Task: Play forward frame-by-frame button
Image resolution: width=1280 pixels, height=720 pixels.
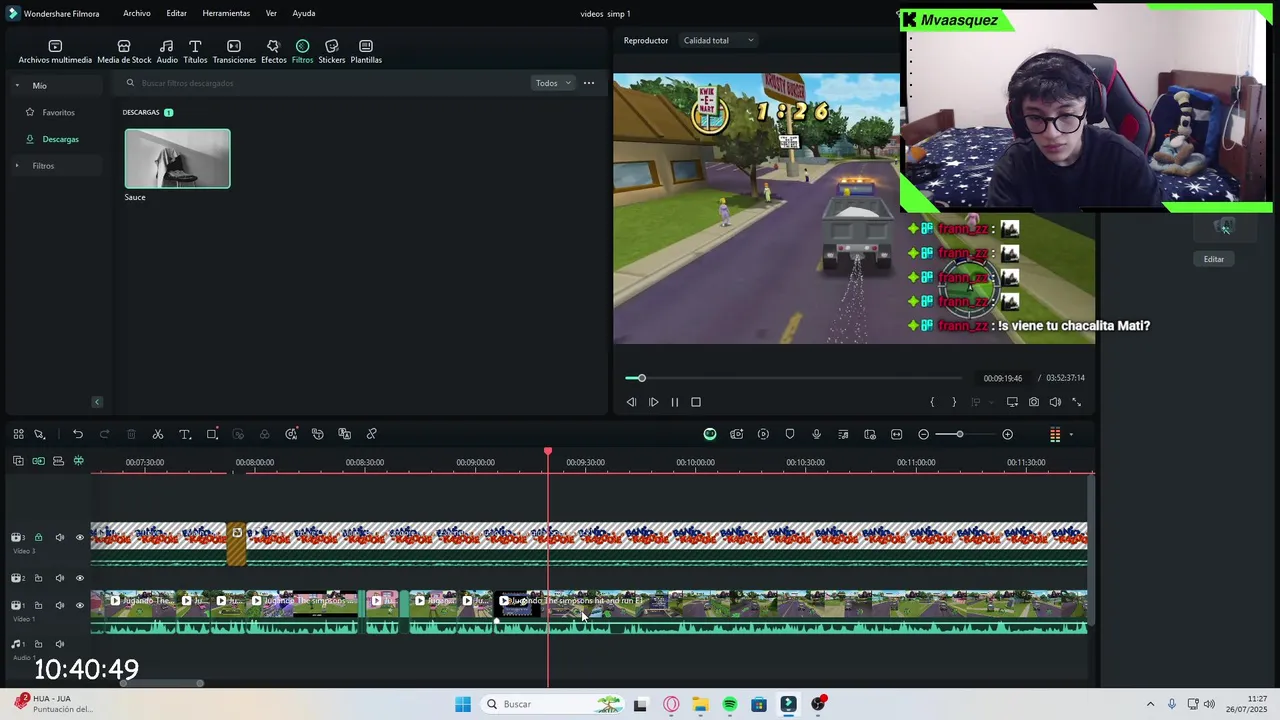Action: pos(653,402)
